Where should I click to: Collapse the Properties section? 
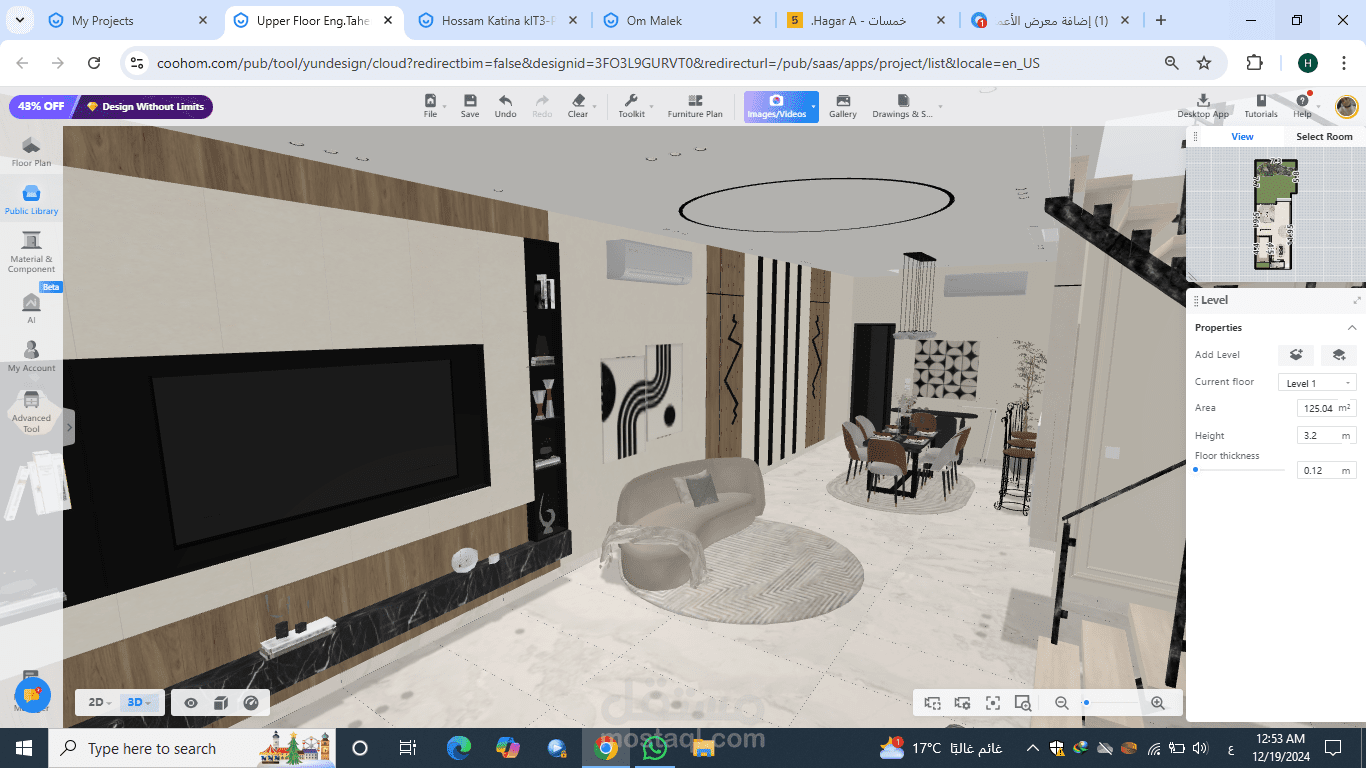(1352, 328)
